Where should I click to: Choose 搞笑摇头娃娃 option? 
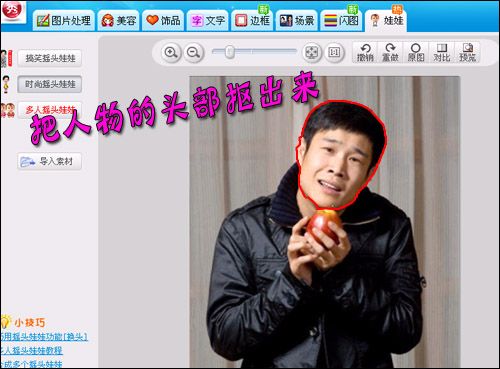click(x=50, y=58)
